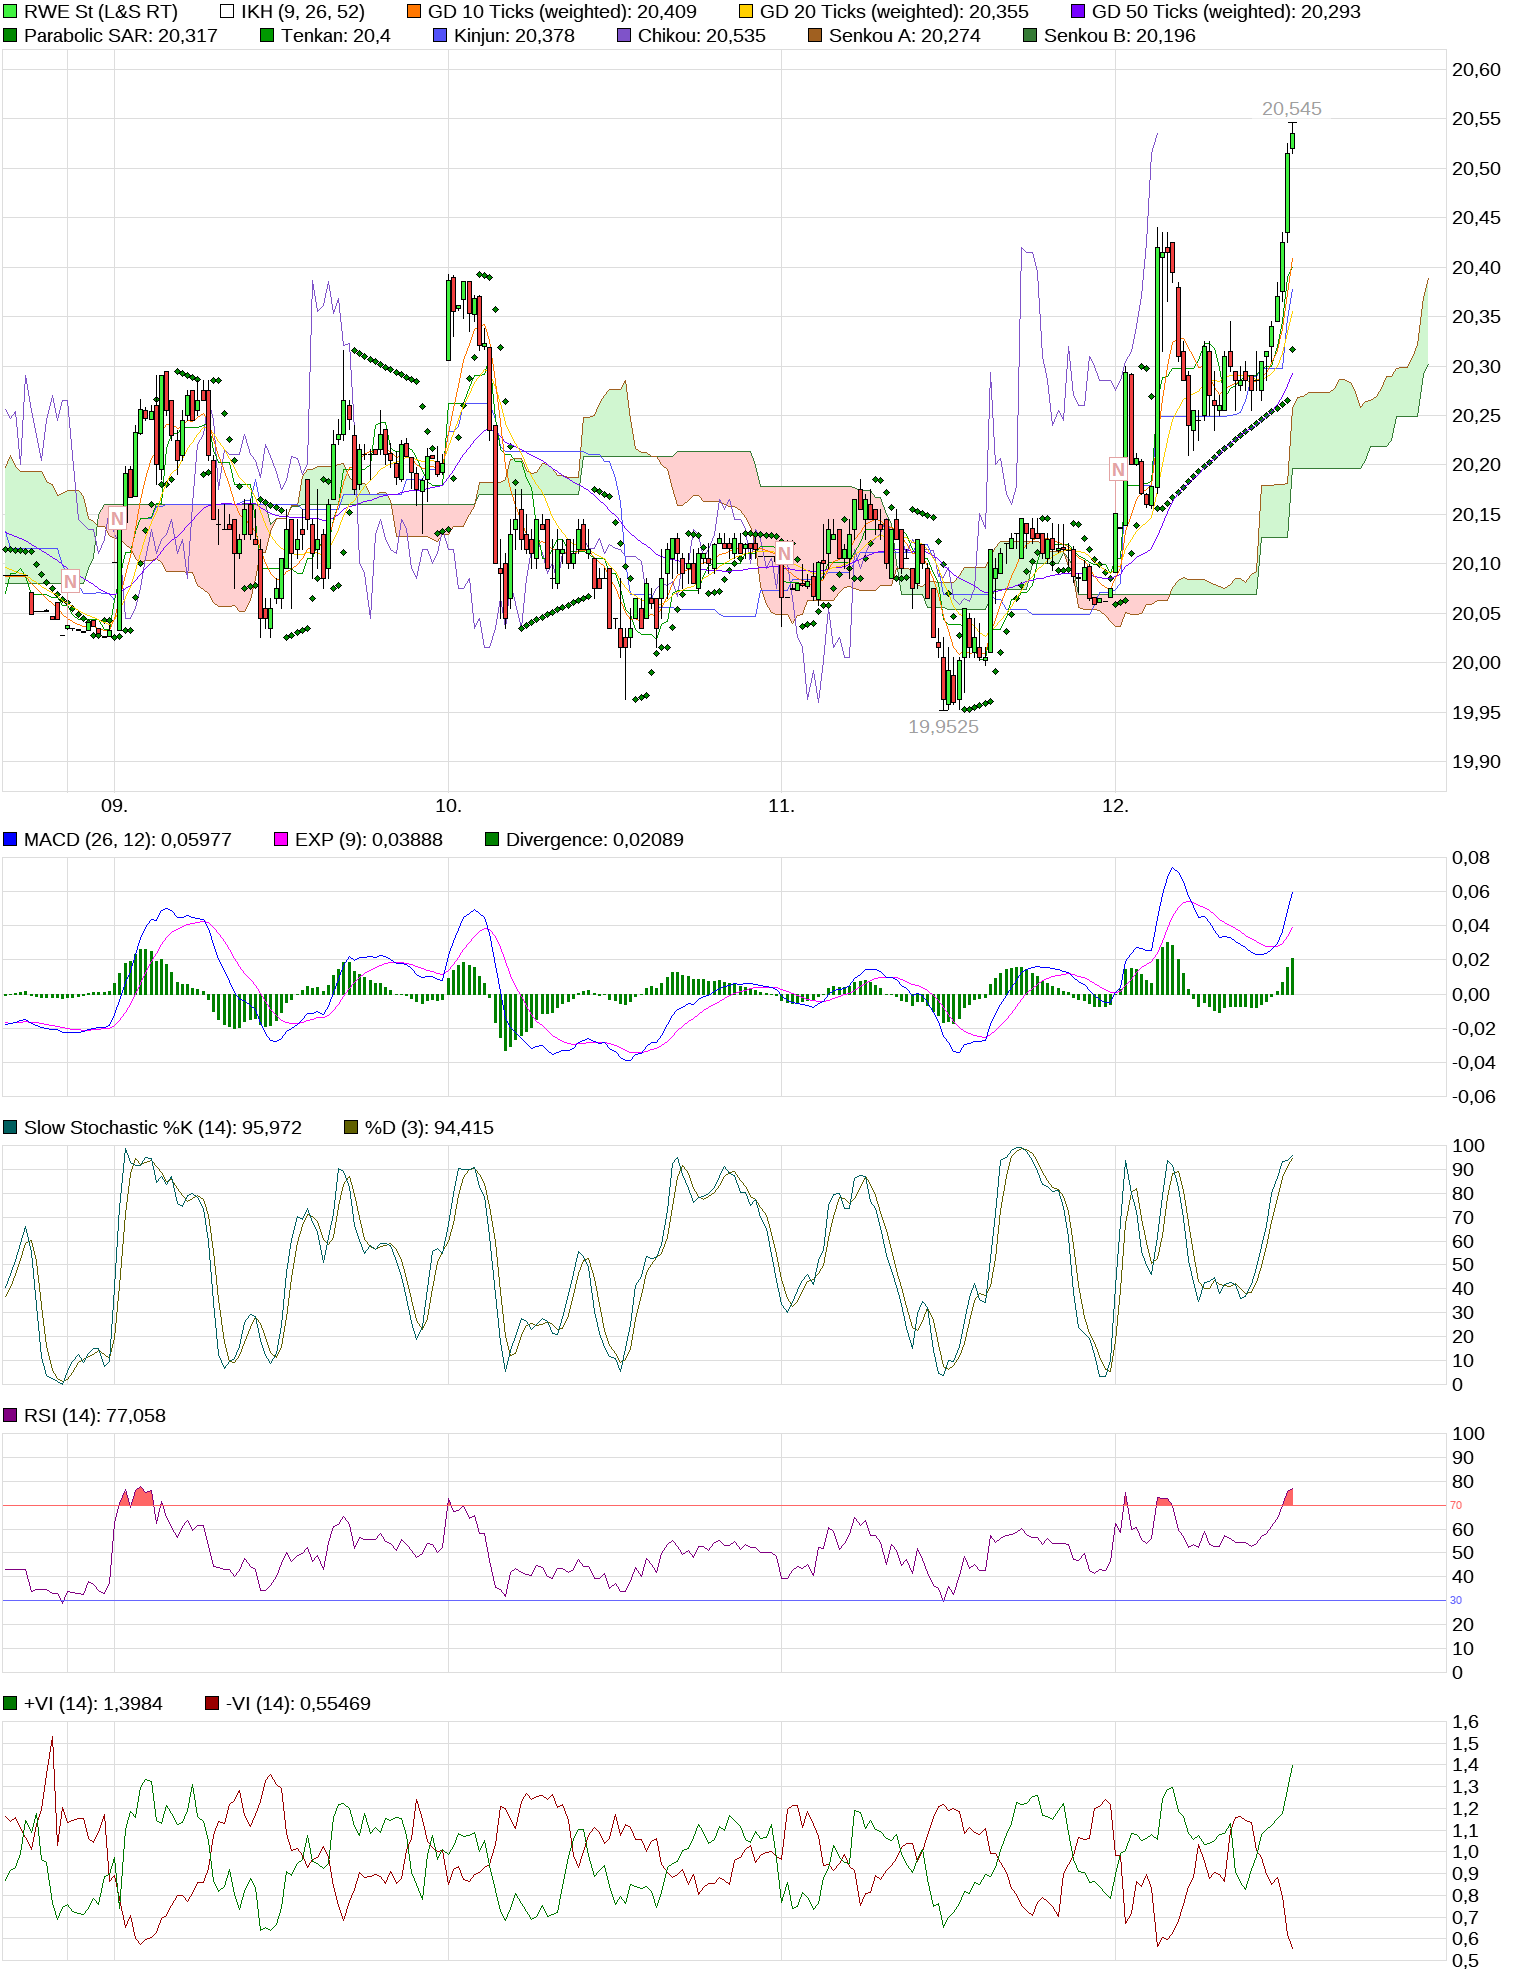The width and height of the screenshot is (1520, 1981).
Task: Click the dark red -VI (14) swatch
Action: point(212,1704)
